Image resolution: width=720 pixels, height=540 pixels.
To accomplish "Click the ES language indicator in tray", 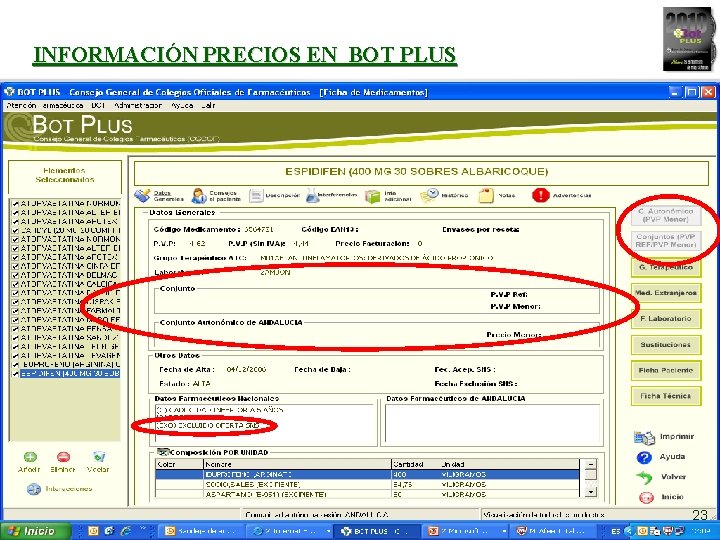I will [x=615, y=531].
